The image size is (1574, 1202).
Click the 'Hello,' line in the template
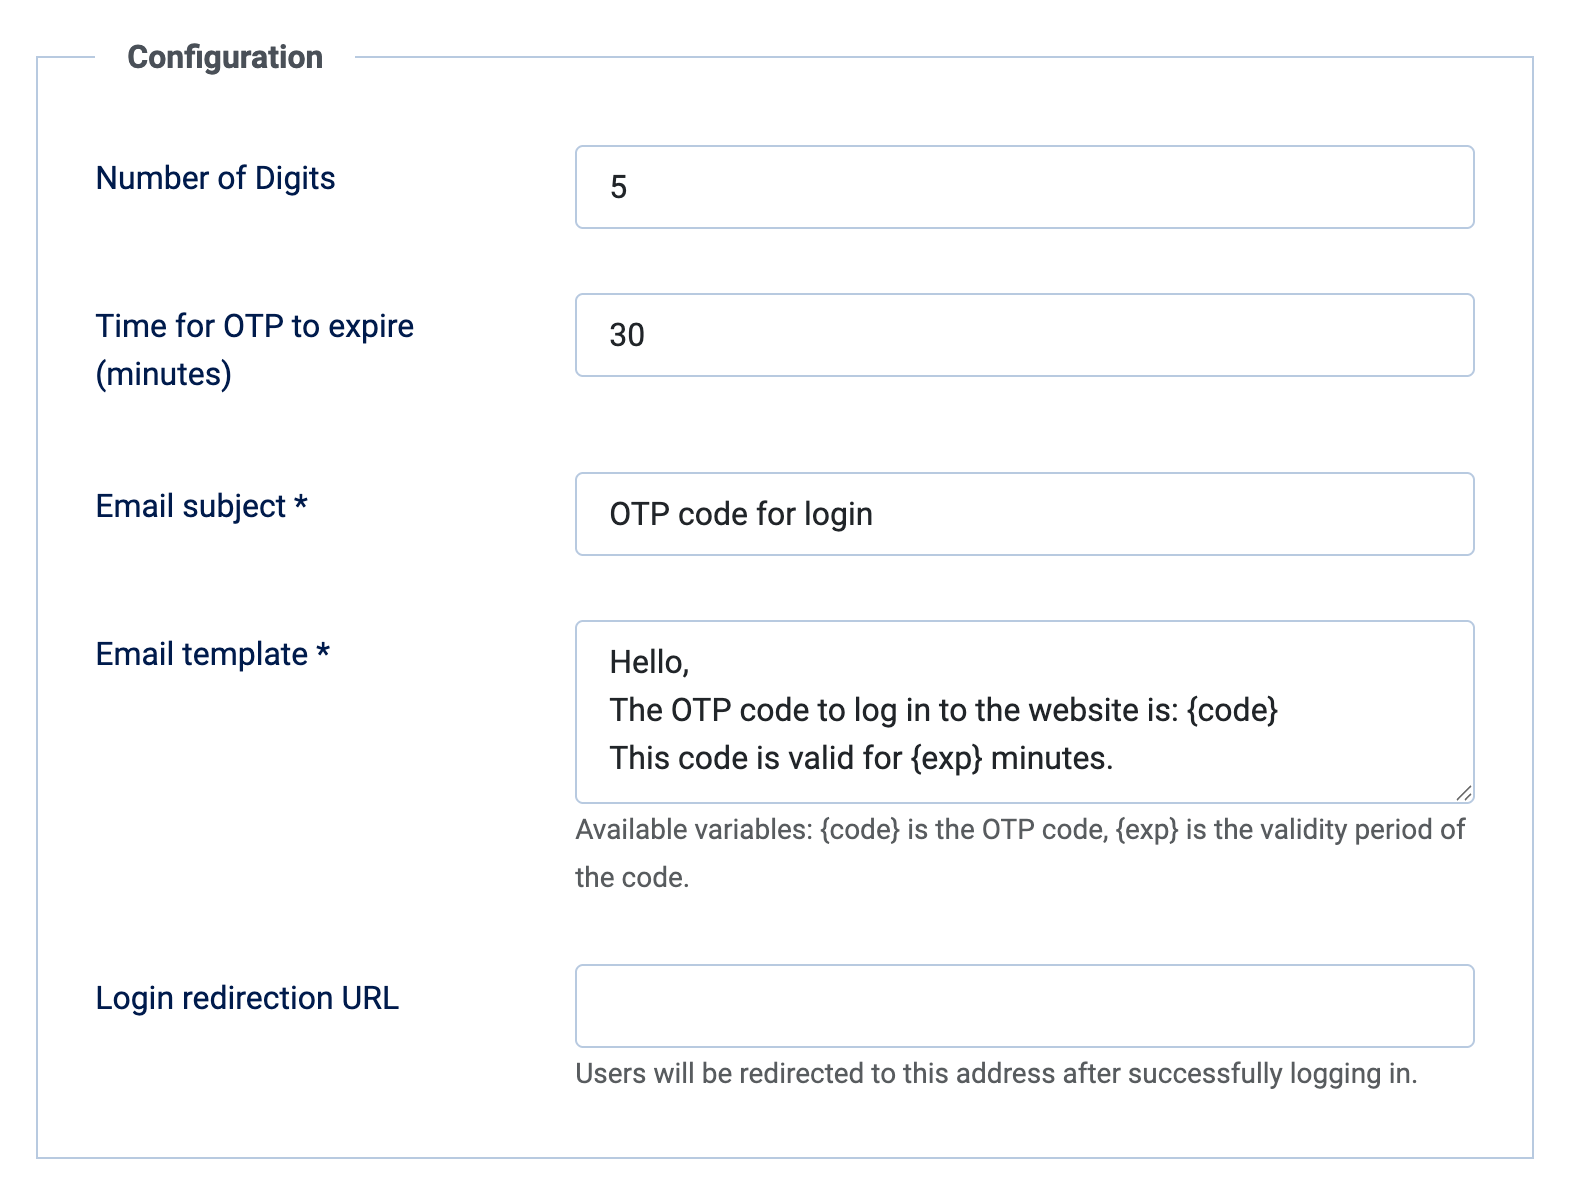(649, 662)
